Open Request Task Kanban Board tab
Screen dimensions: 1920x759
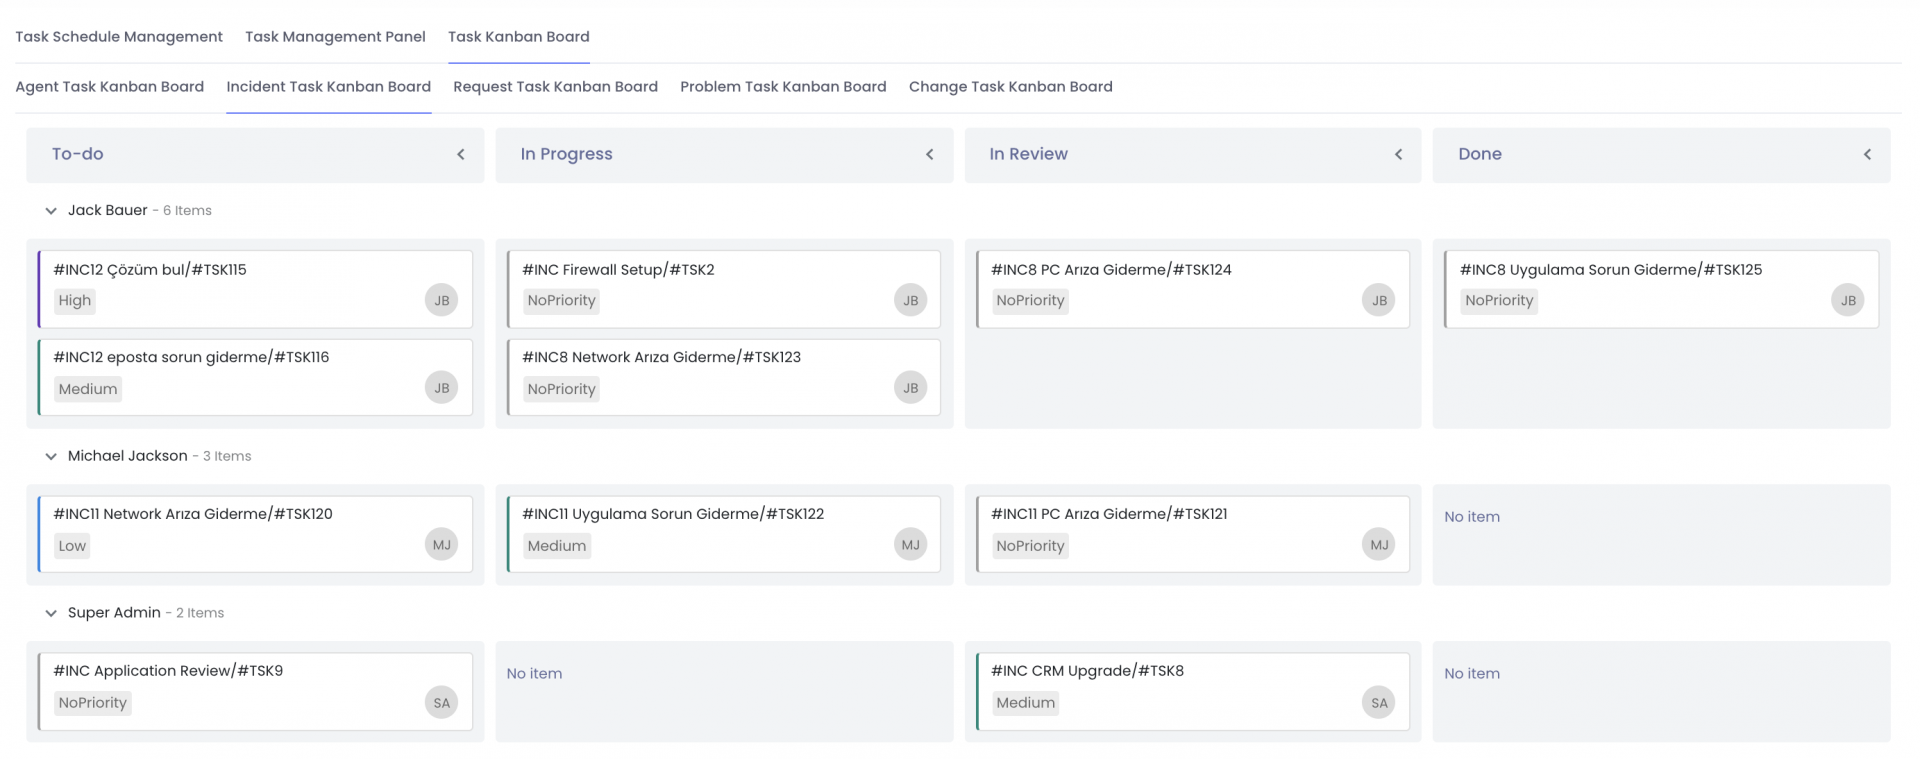[555, 87]
